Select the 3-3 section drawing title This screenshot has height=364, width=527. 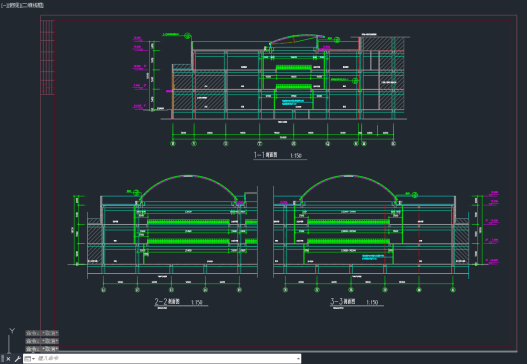342,301
